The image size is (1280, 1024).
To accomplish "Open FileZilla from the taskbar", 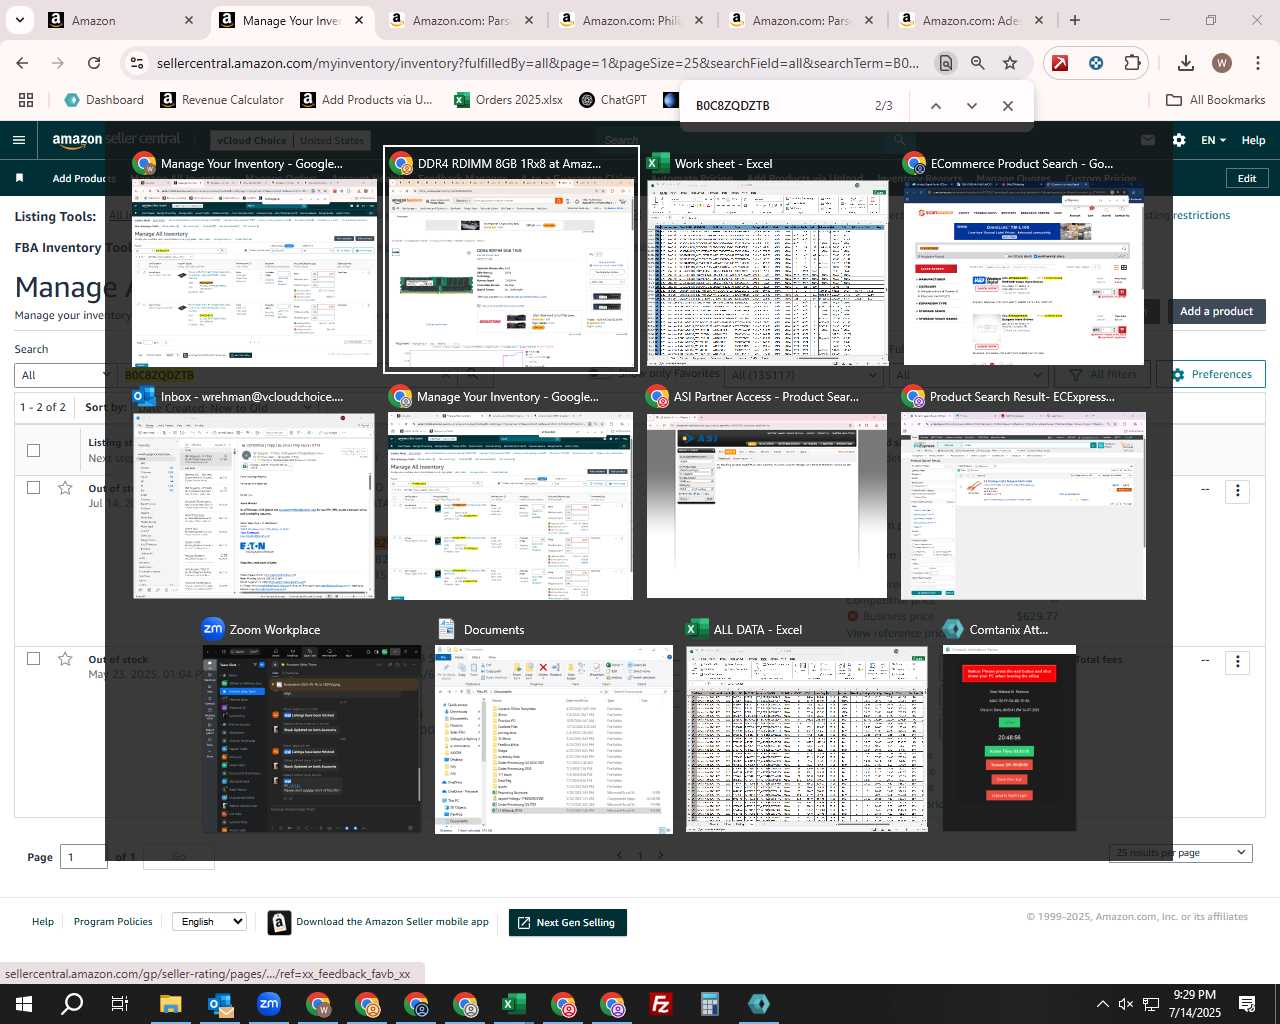I will pyautogui.click(x=661, y=1004).
